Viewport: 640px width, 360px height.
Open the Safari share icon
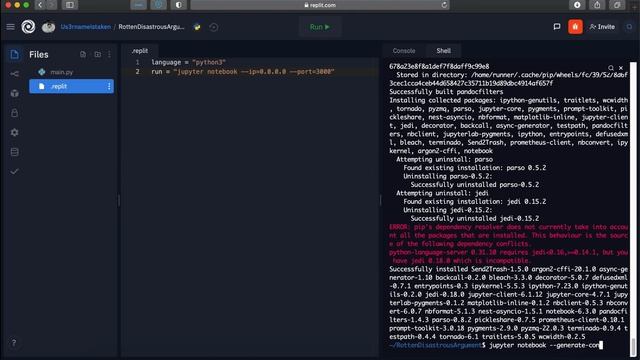click(x=597, y=5)
